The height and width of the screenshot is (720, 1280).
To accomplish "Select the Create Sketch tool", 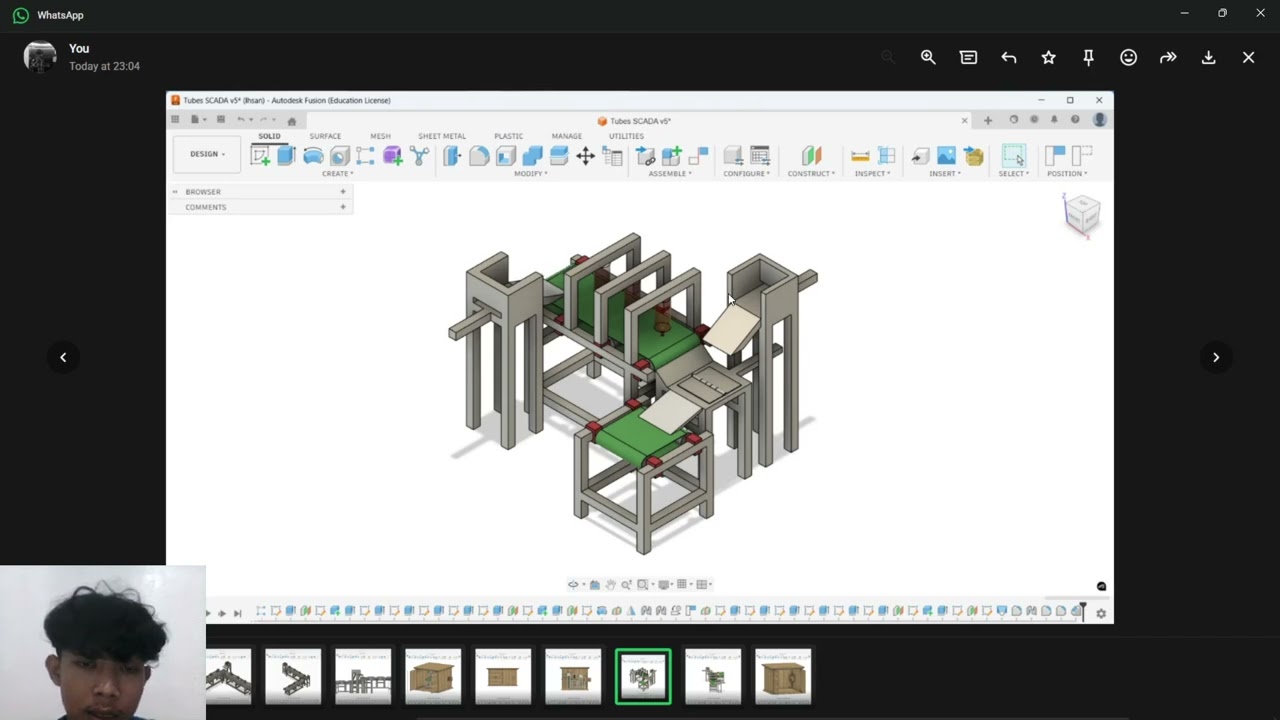I will (x=260, y=155).
